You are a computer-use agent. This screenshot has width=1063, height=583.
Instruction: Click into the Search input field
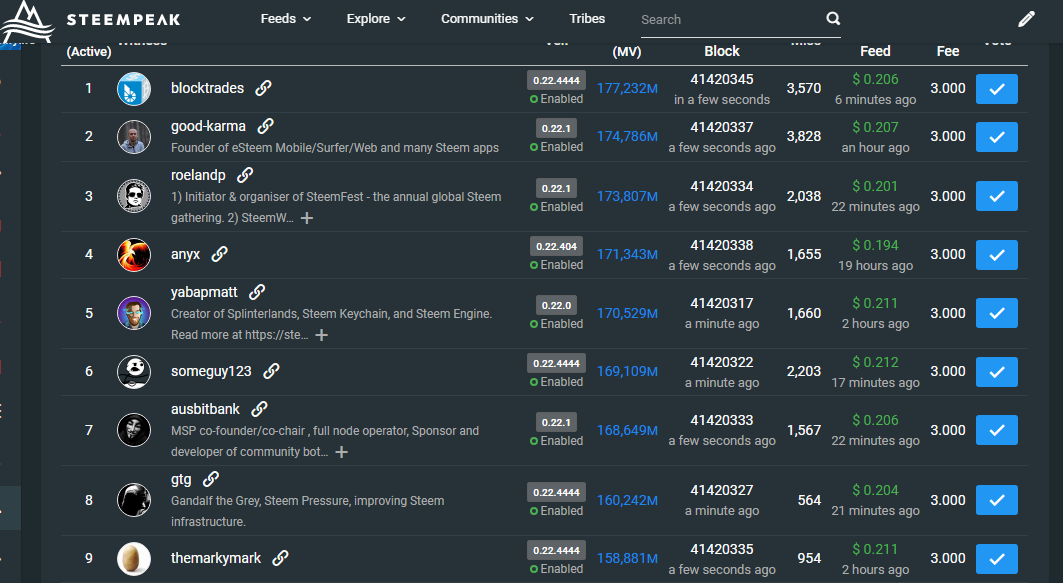click(x=730, y=19)
